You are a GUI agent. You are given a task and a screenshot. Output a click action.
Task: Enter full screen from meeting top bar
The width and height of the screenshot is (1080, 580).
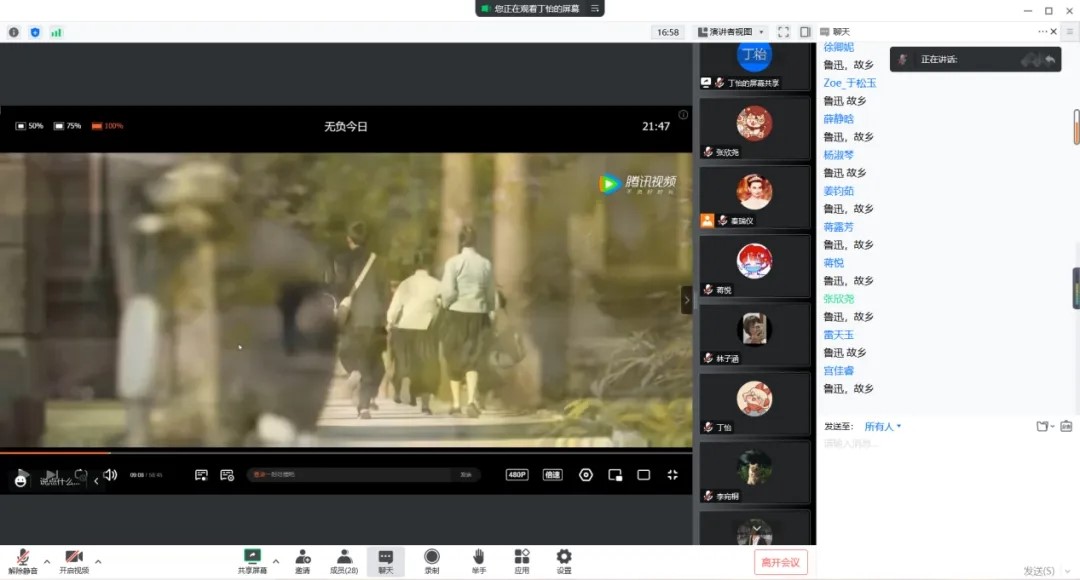(783, 32)
